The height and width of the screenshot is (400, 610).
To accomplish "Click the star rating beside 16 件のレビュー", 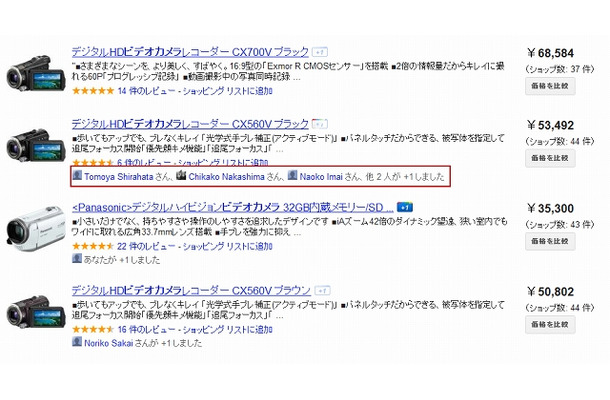I will click(x=93, y=330).
